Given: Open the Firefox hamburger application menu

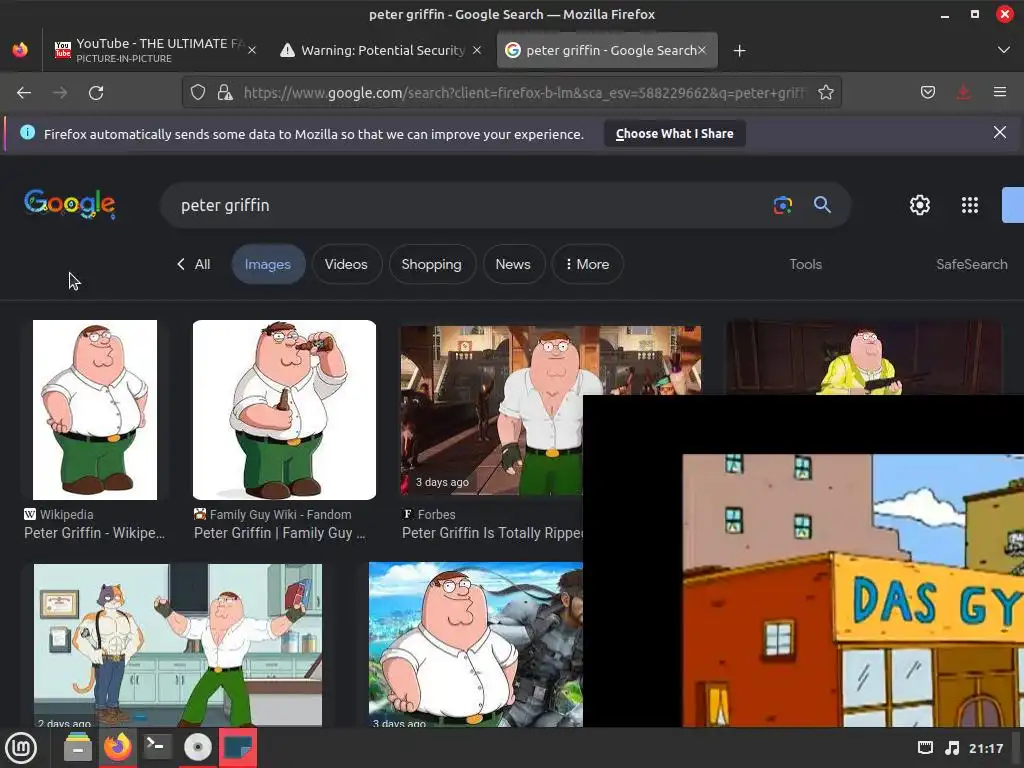Looking at the screenshot, I should pos(1000,93).
